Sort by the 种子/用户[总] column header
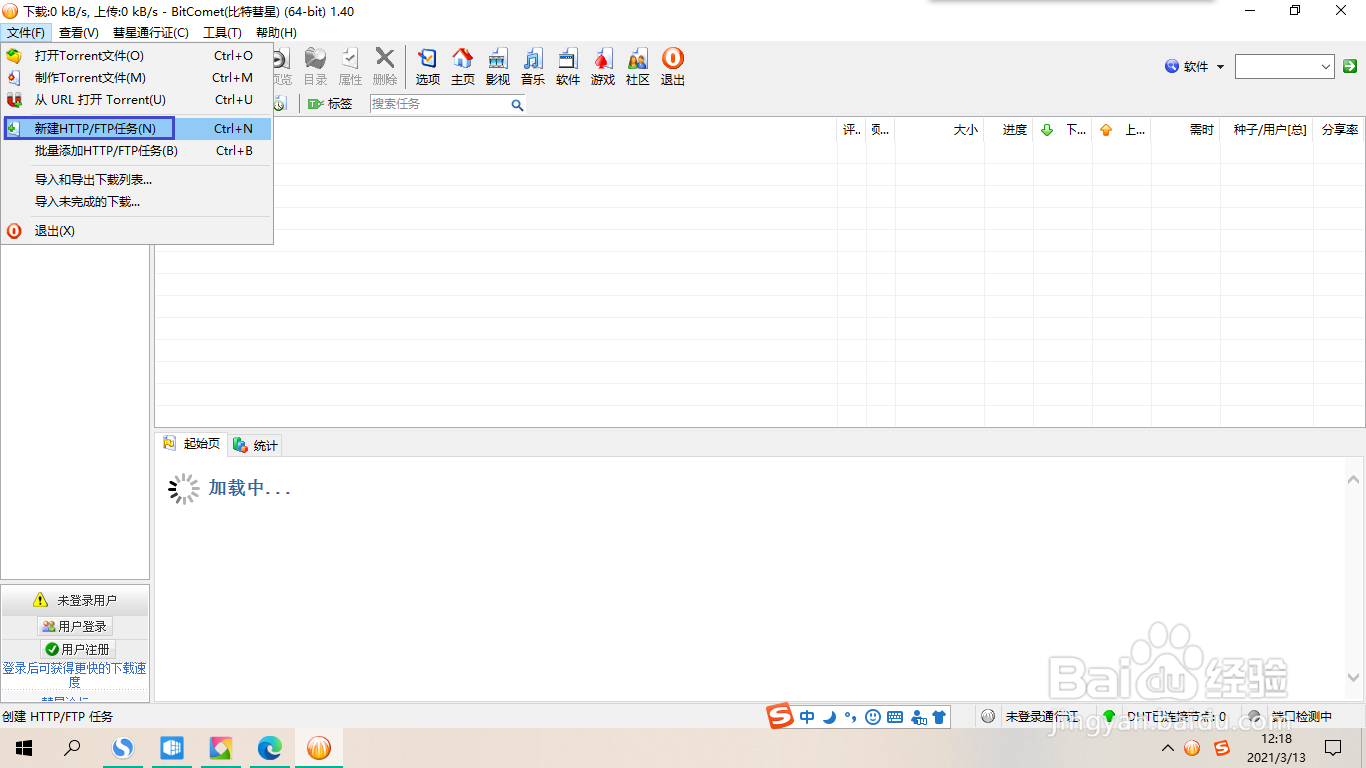 (1266, 130)
